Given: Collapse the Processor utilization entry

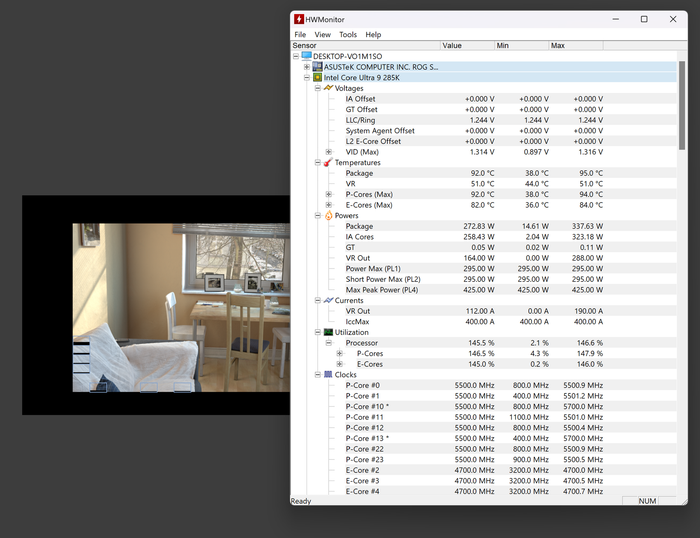Looking at the screenshot, I should 329,343.
